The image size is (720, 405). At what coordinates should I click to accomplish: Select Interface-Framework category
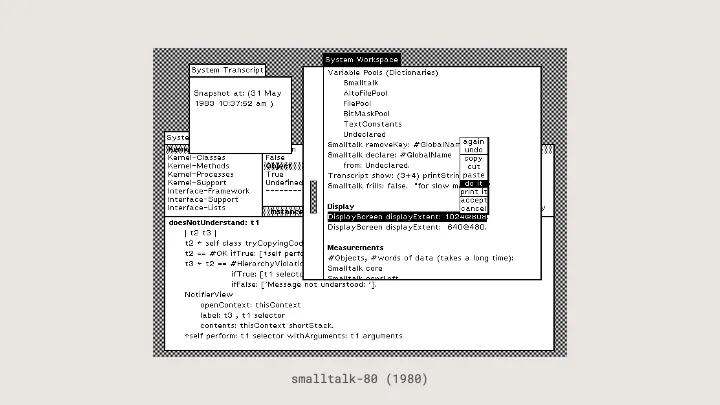(x=208, y=191)
